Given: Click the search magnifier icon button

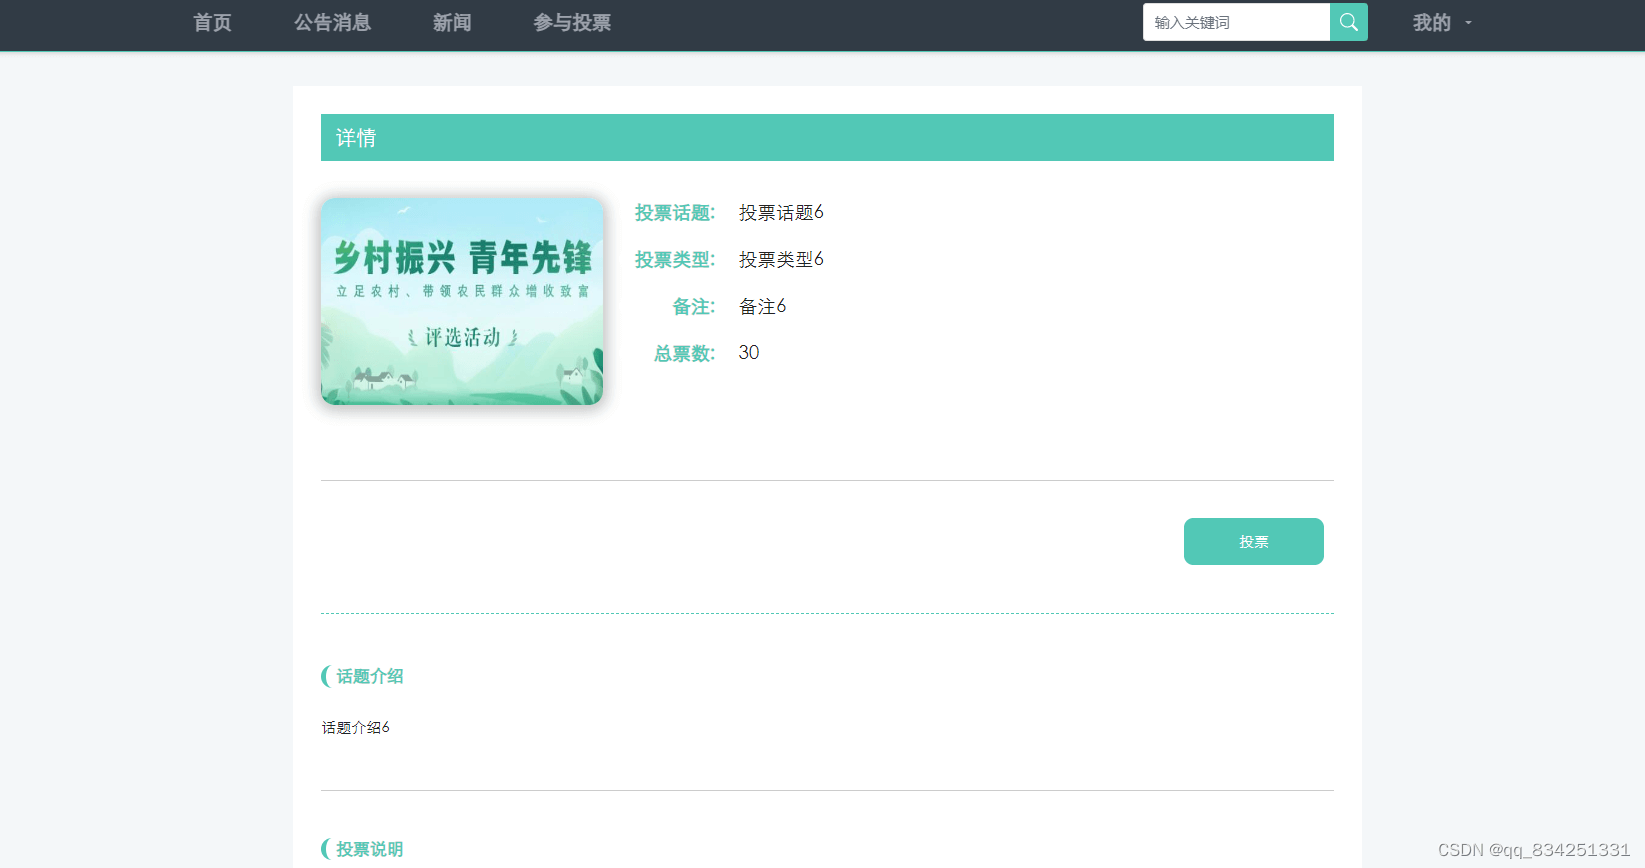Looking at the screenshot, I should click(1348, 22).
